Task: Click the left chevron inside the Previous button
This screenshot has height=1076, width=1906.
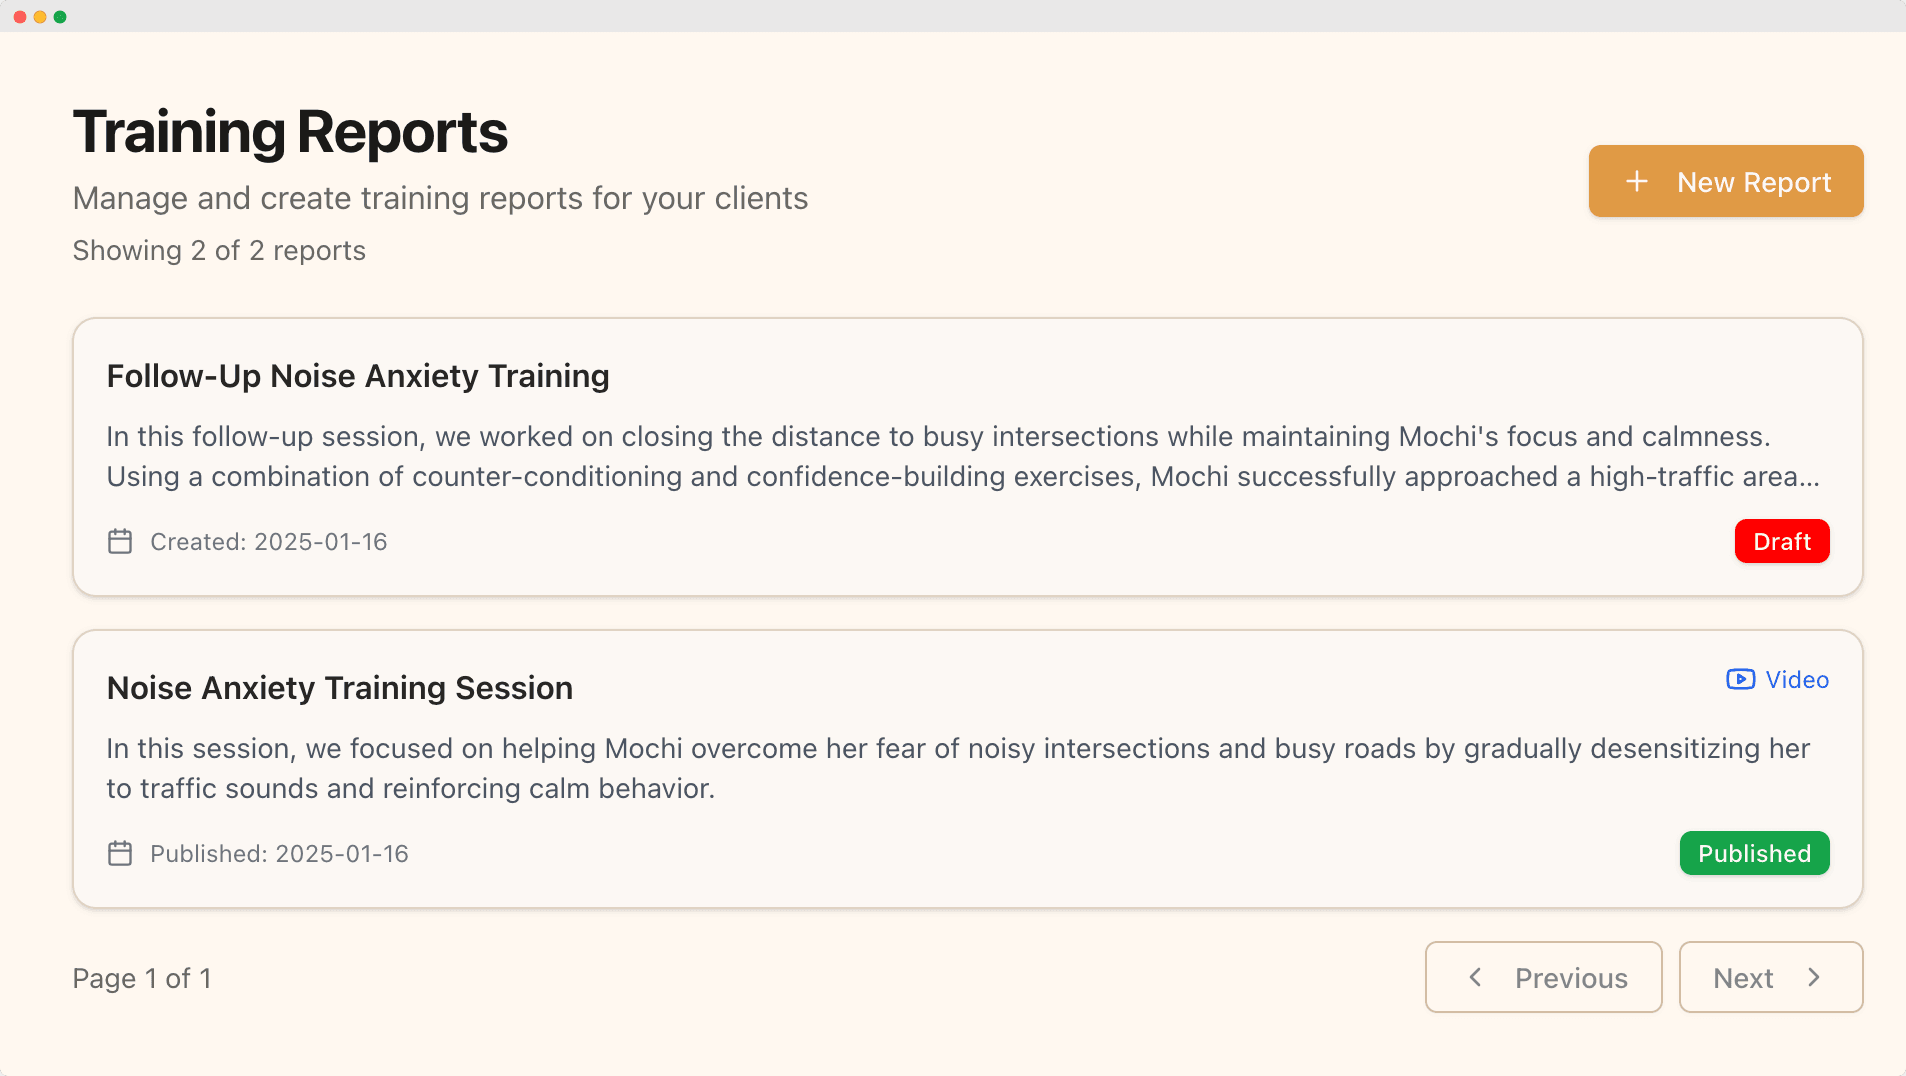Action: [1477, 977]
